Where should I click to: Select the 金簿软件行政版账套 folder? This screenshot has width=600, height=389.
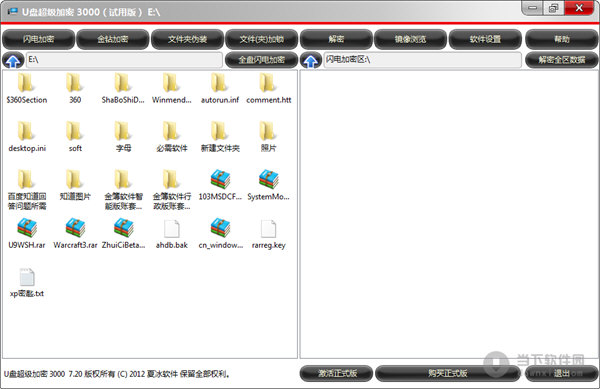[171, 190]
